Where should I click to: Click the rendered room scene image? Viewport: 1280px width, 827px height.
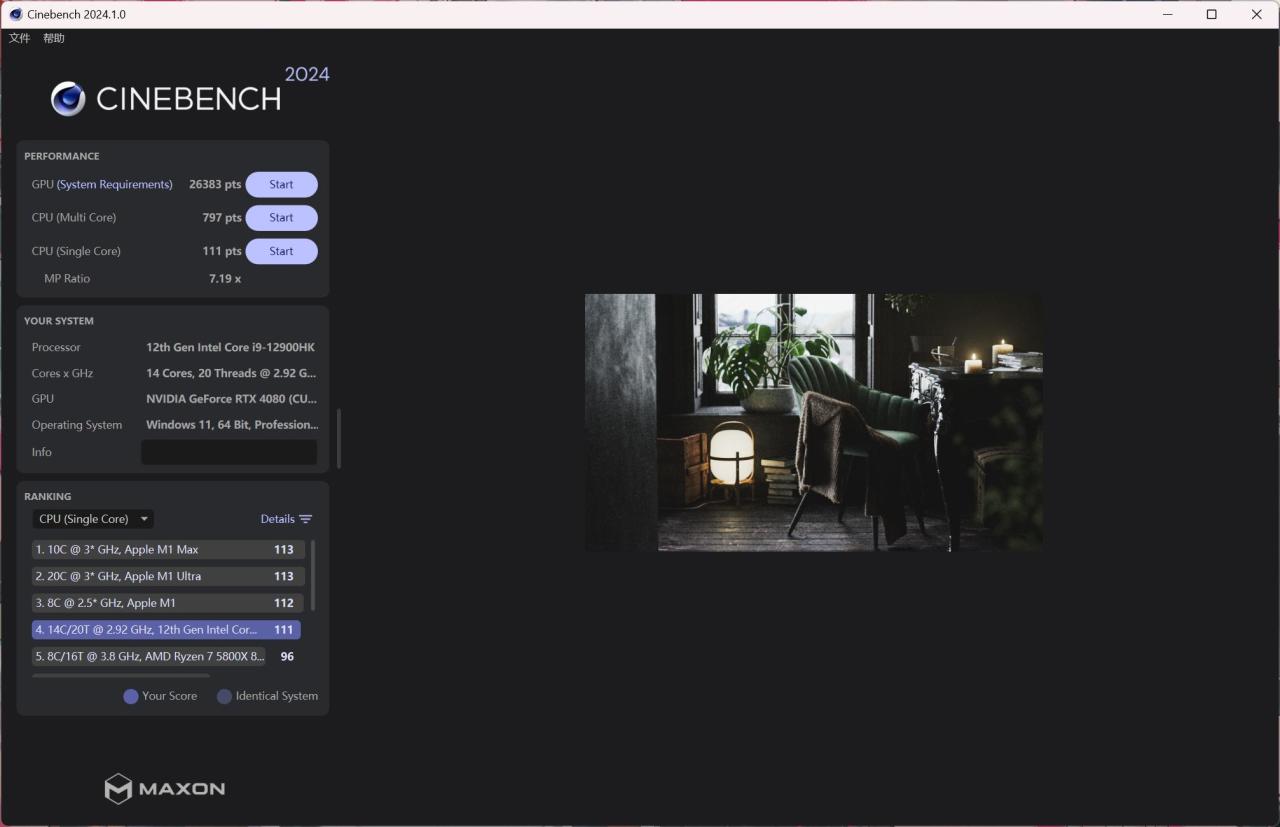813,422
